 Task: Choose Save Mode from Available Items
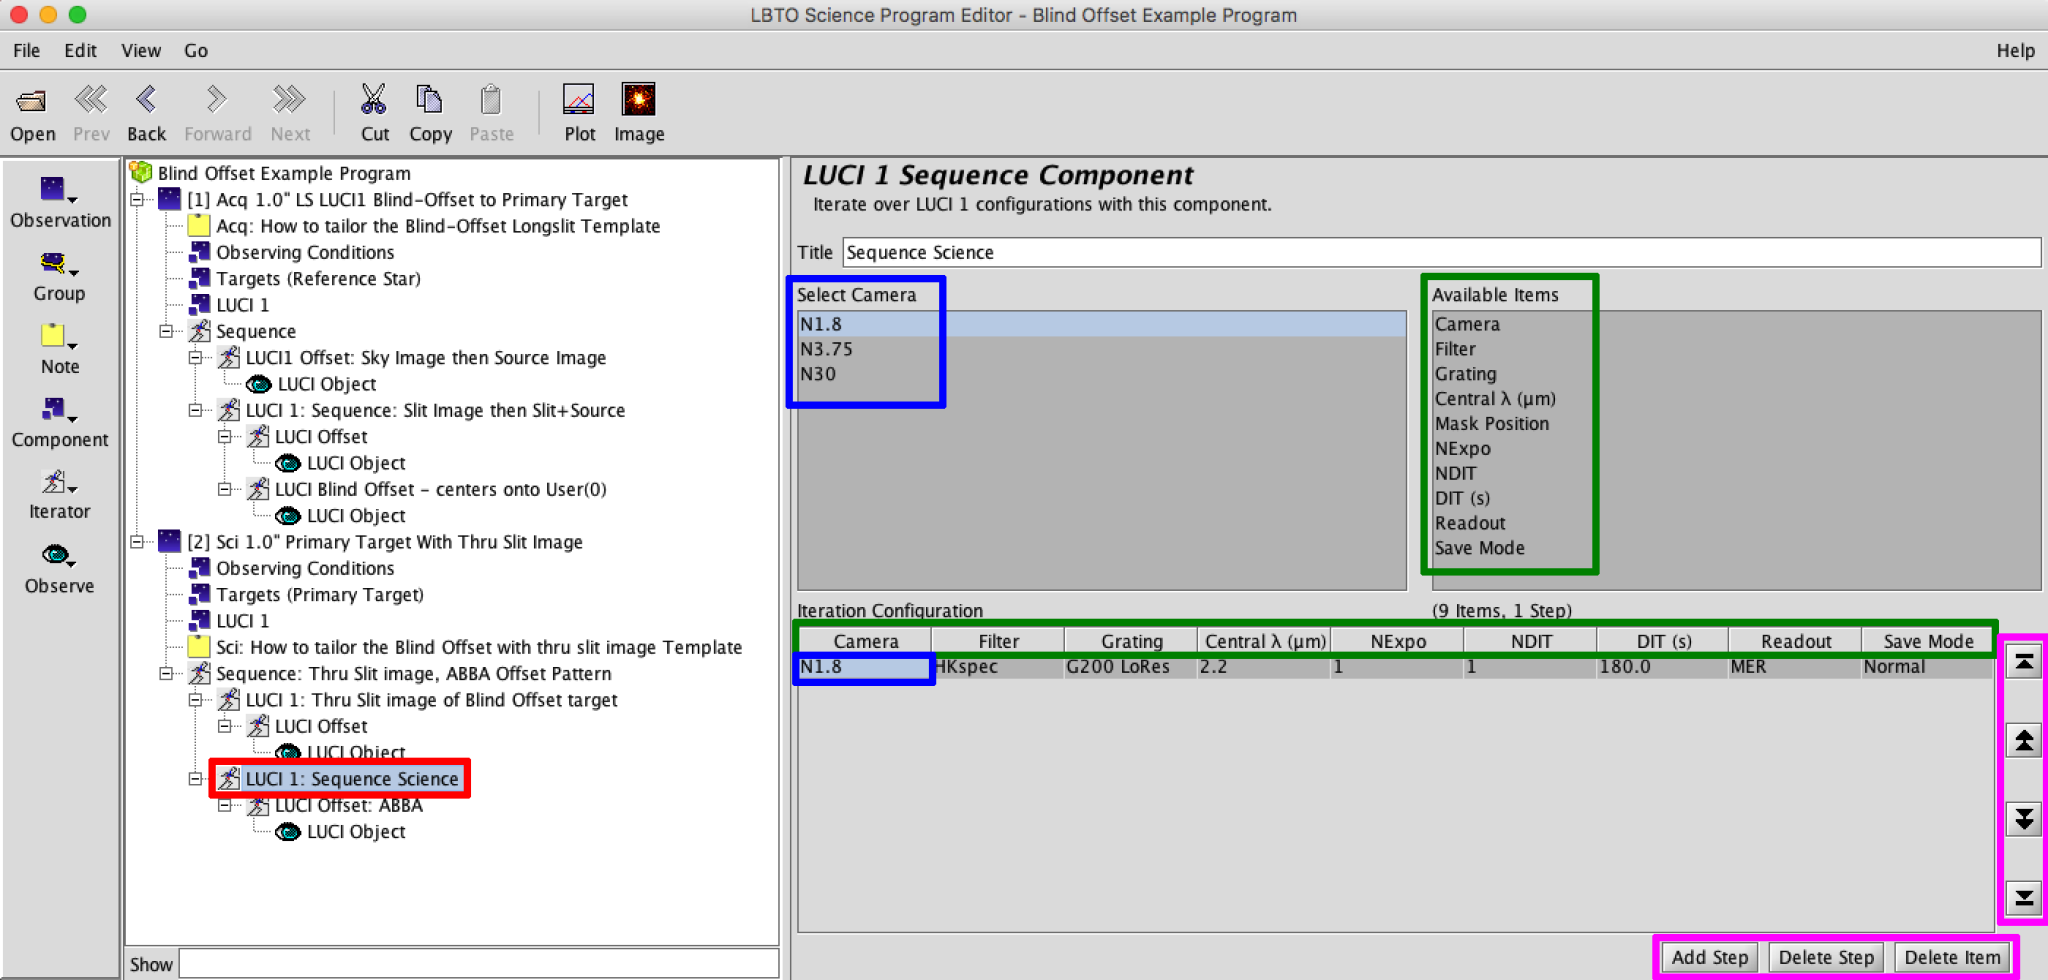1479,548
